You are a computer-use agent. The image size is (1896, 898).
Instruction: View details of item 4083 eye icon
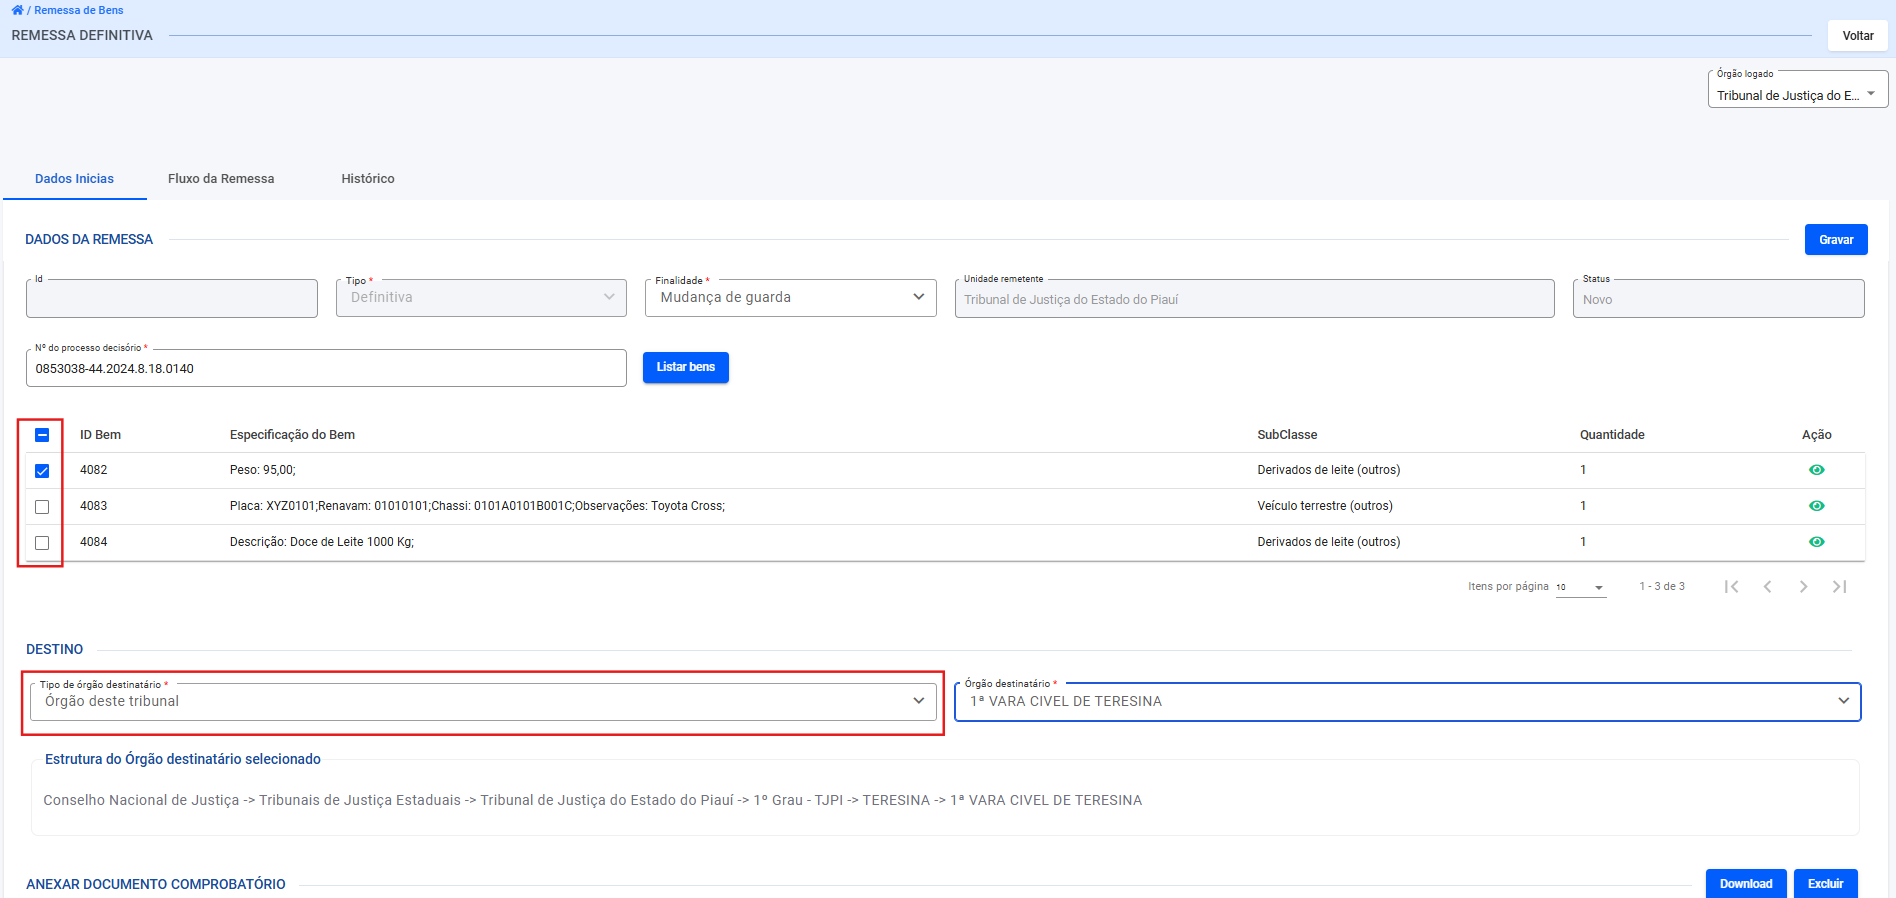point(1816,506)
